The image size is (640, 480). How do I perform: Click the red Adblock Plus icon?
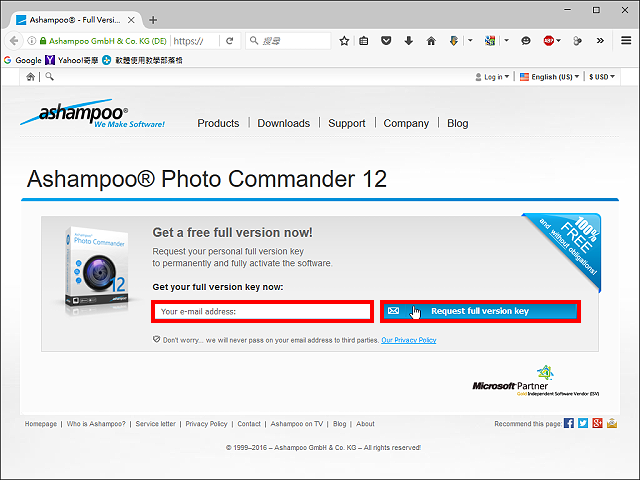coord(548,41)
